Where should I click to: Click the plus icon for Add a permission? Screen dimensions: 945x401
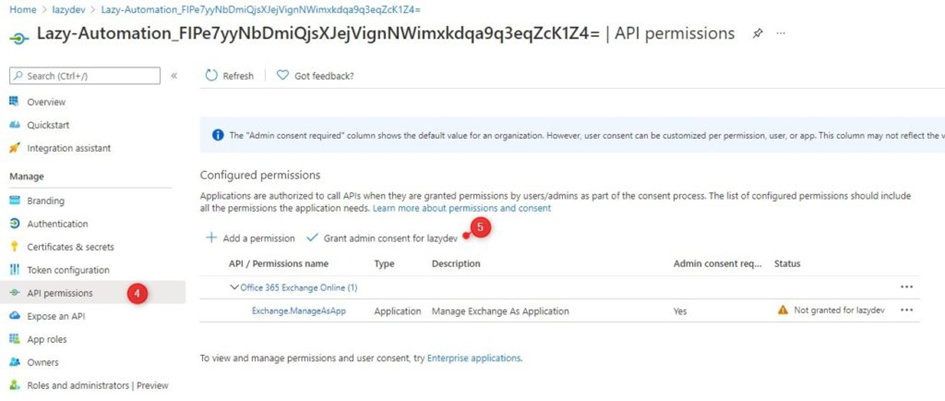[211, 238]
